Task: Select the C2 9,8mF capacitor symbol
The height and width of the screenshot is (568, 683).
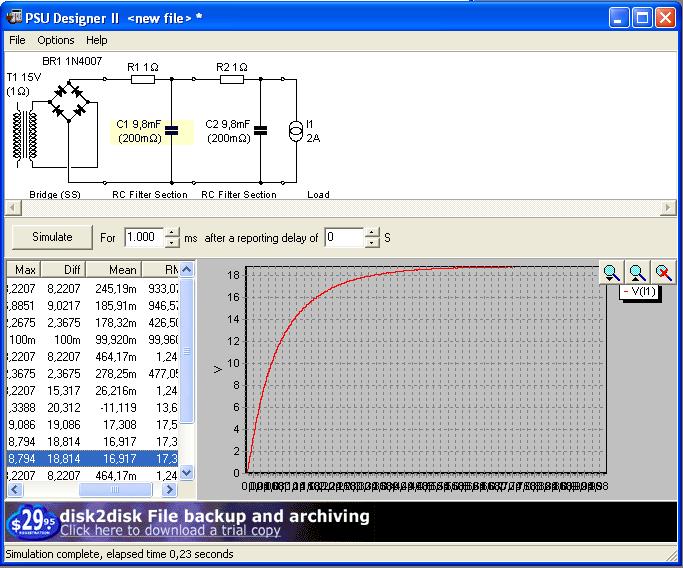Action: click(261, 130)
